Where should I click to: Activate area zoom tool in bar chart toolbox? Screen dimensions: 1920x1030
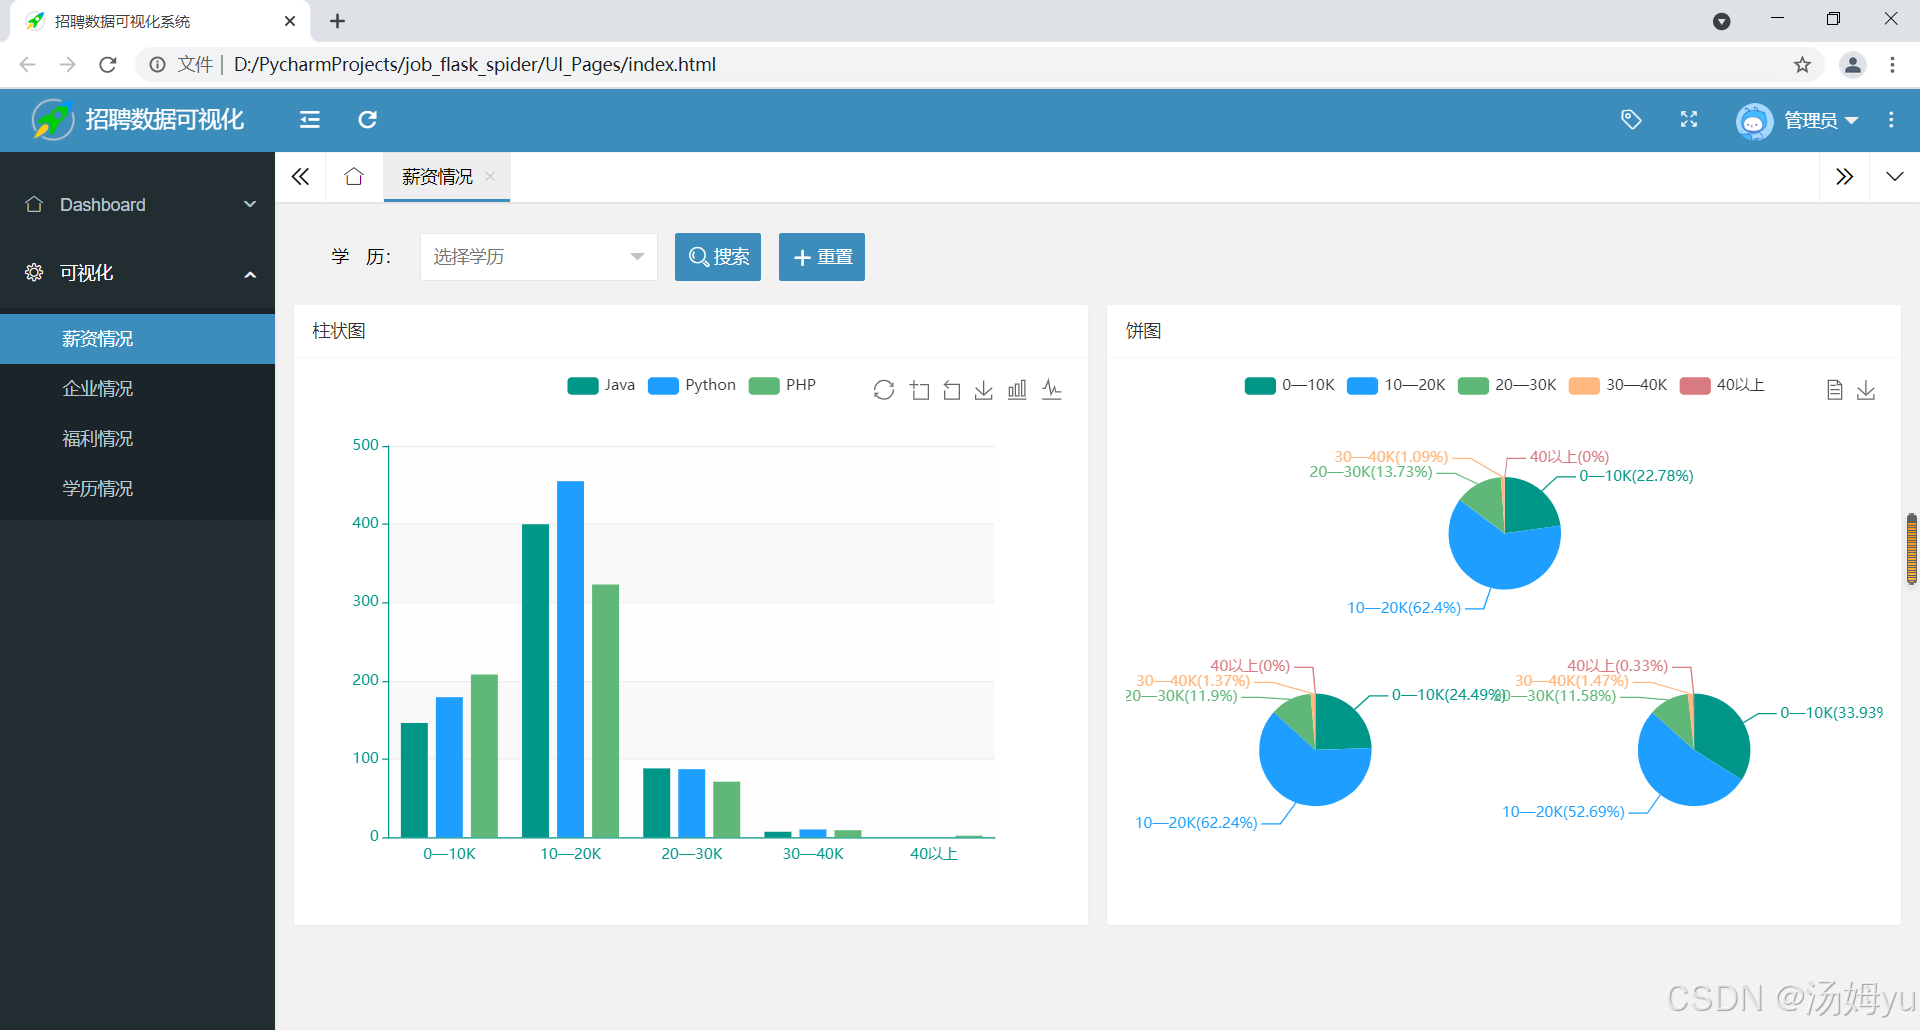(920, 390)
